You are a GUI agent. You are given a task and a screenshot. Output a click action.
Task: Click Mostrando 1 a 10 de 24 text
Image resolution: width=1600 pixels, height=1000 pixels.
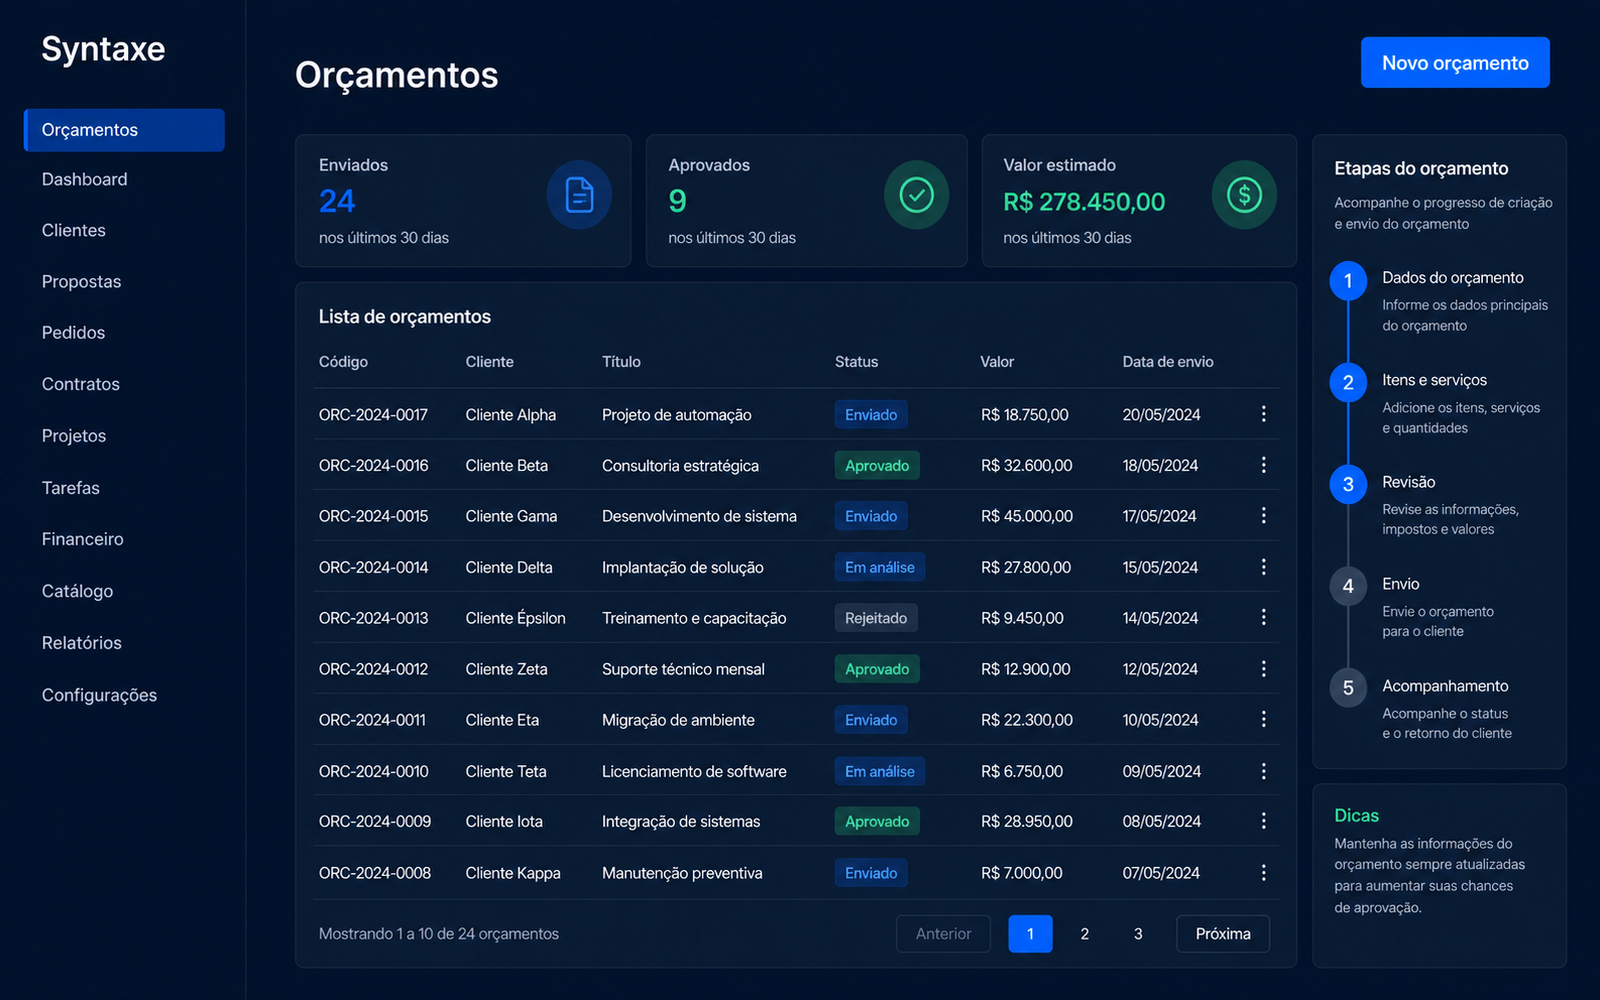tap(439, 934)
